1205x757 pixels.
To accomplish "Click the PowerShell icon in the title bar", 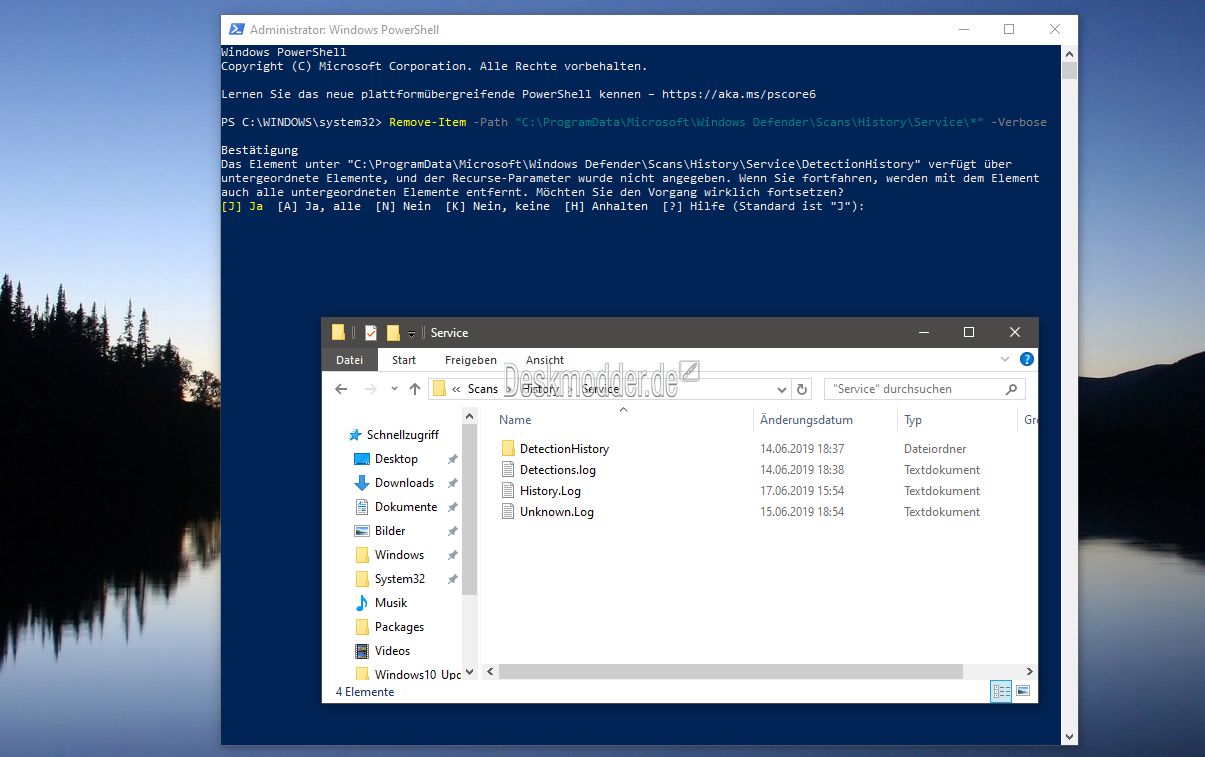I will coord(236,30).
